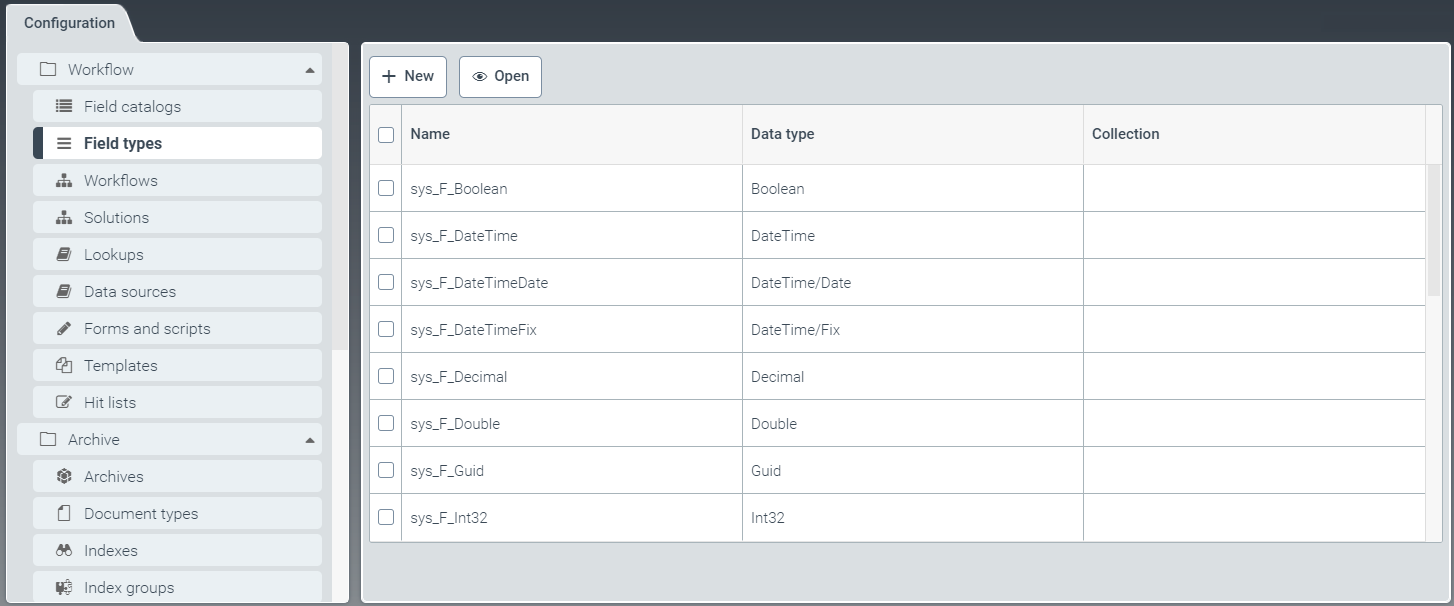The height and width of the screenshot is (606, 1454).
Task: Click the Field catalogs list icon
Action: click(x=64, y=106)
